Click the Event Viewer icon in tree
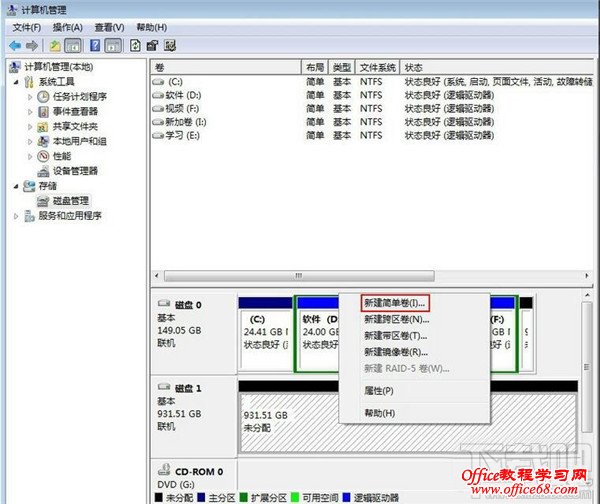Viewport: 600px width, 504px height. pos(44,111)
